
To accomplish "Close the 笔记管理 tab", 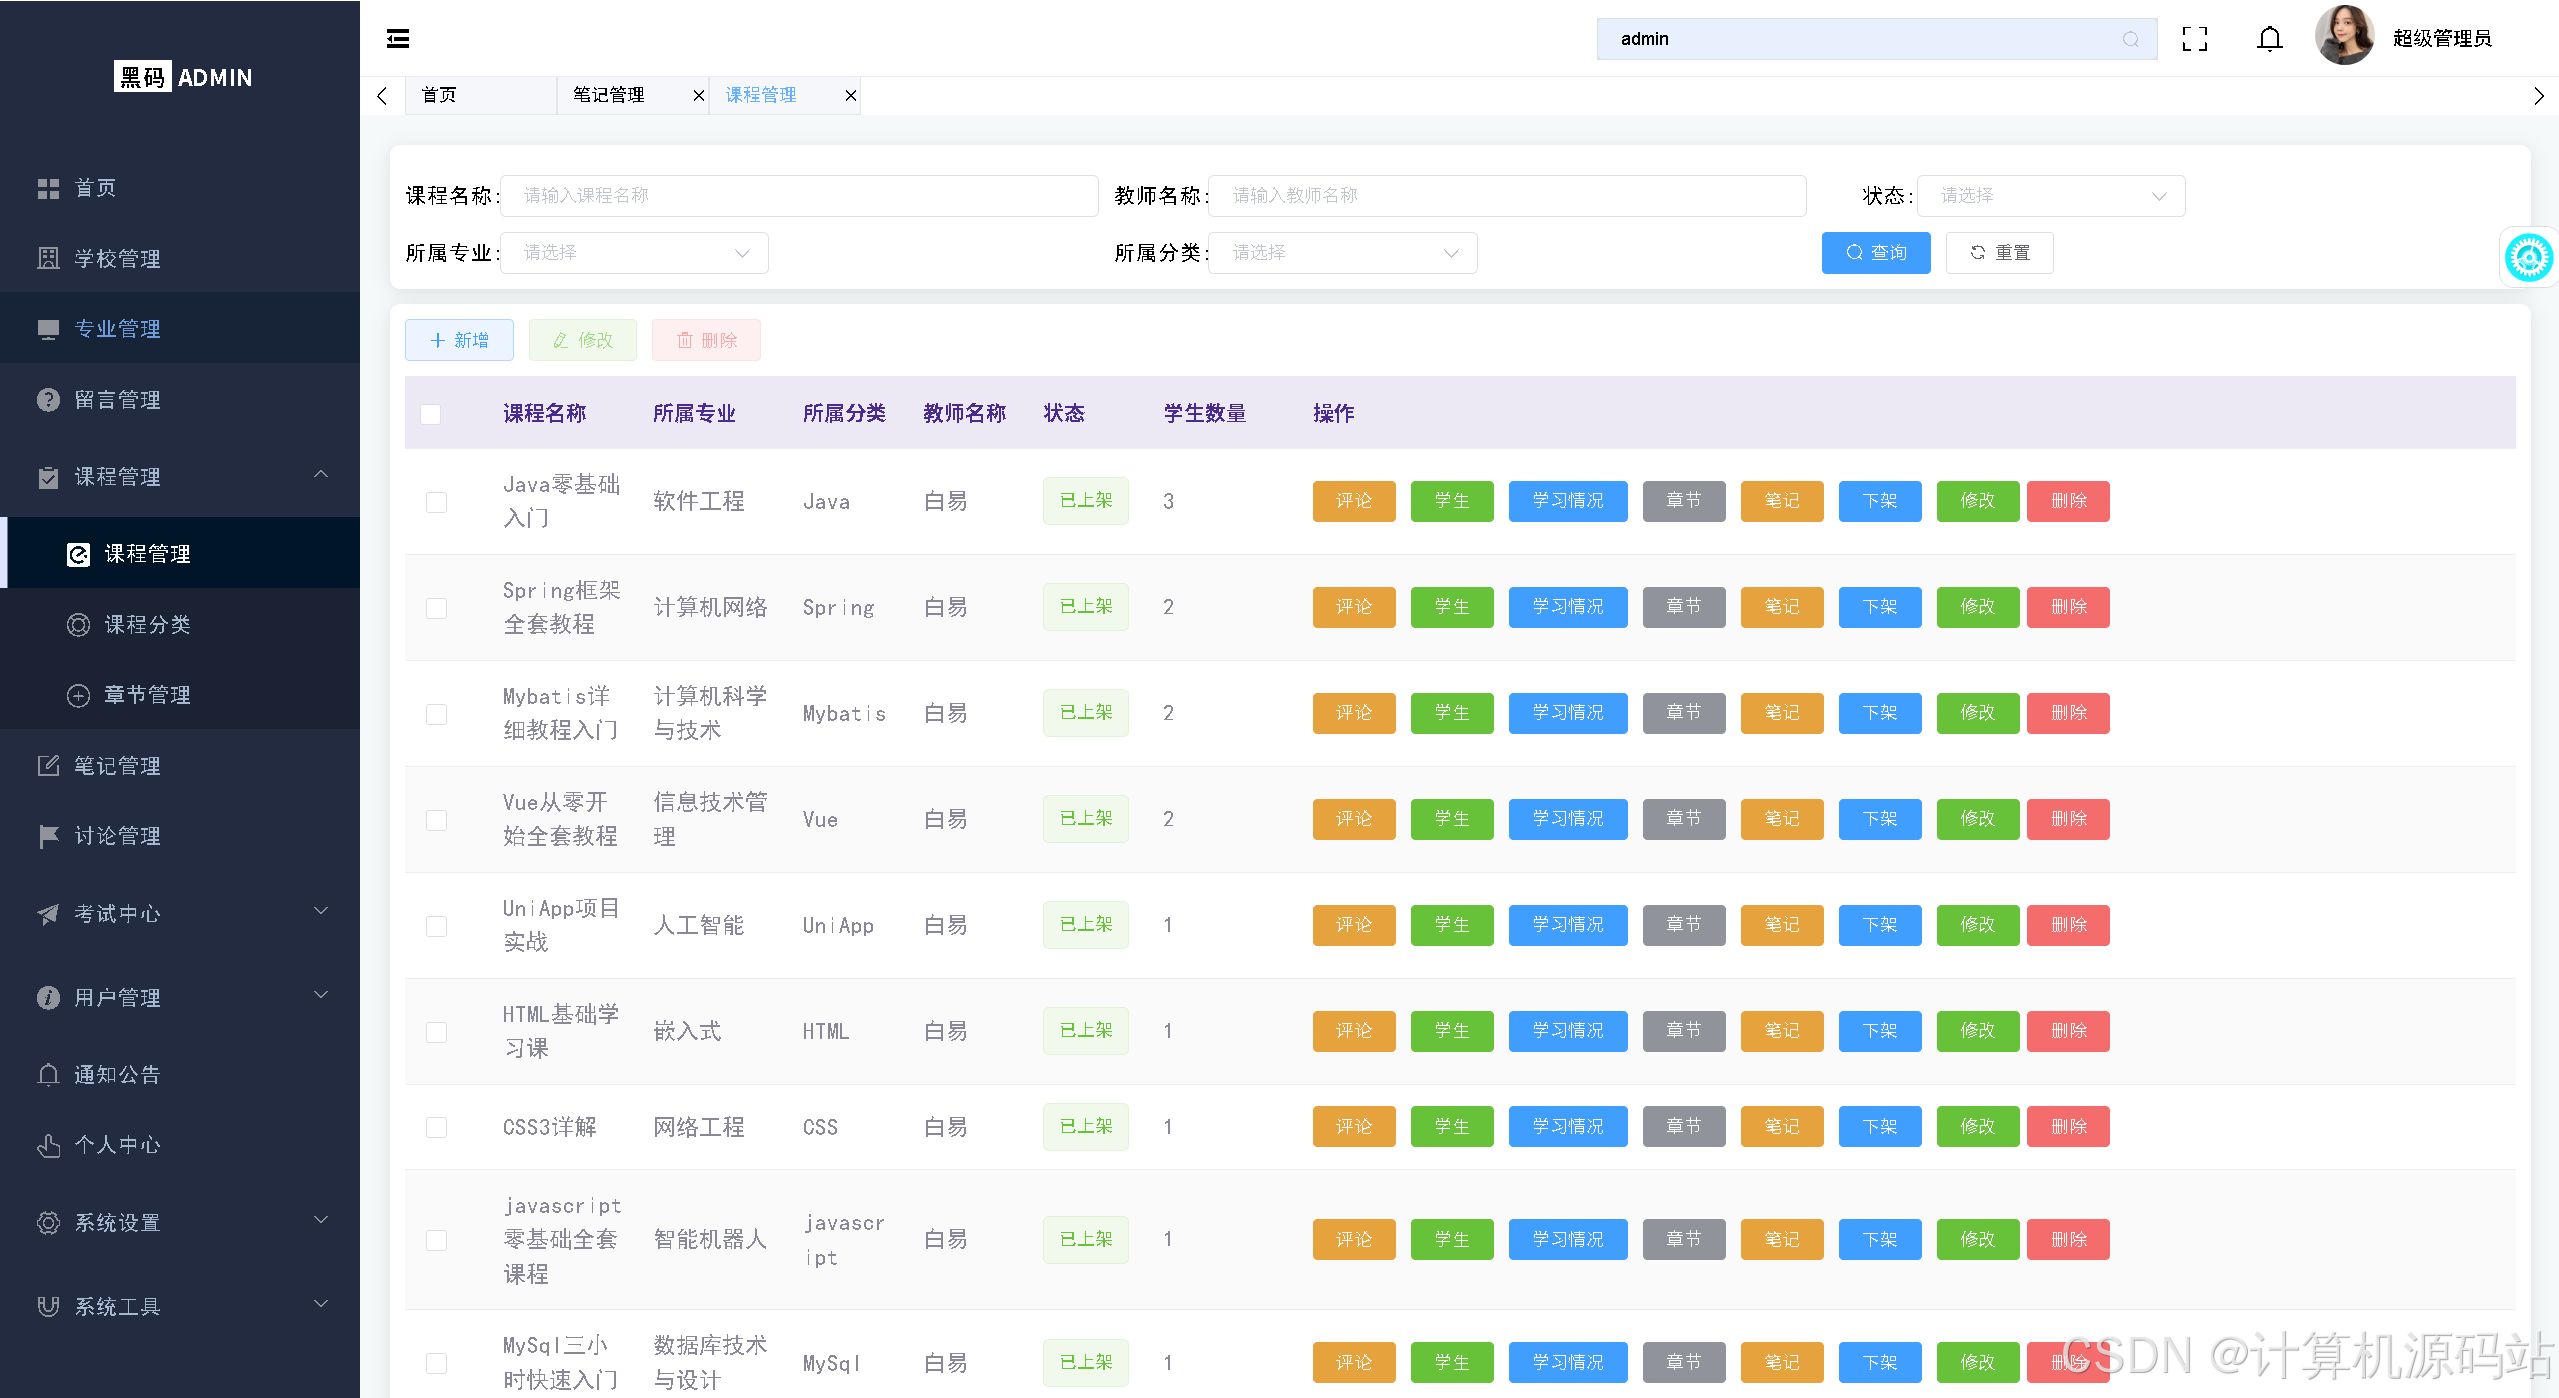I will [699, 96].
